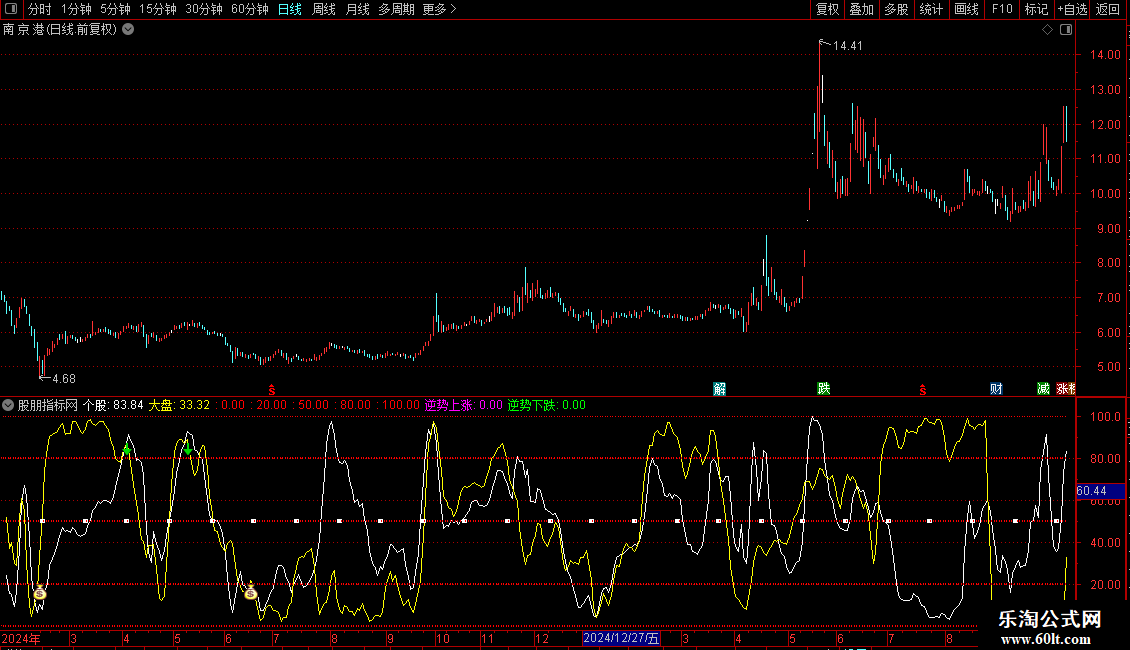Click the 返回 back button
Image resolution: width=1130 pixels, height=650 pixels.
click(1108, 9)
